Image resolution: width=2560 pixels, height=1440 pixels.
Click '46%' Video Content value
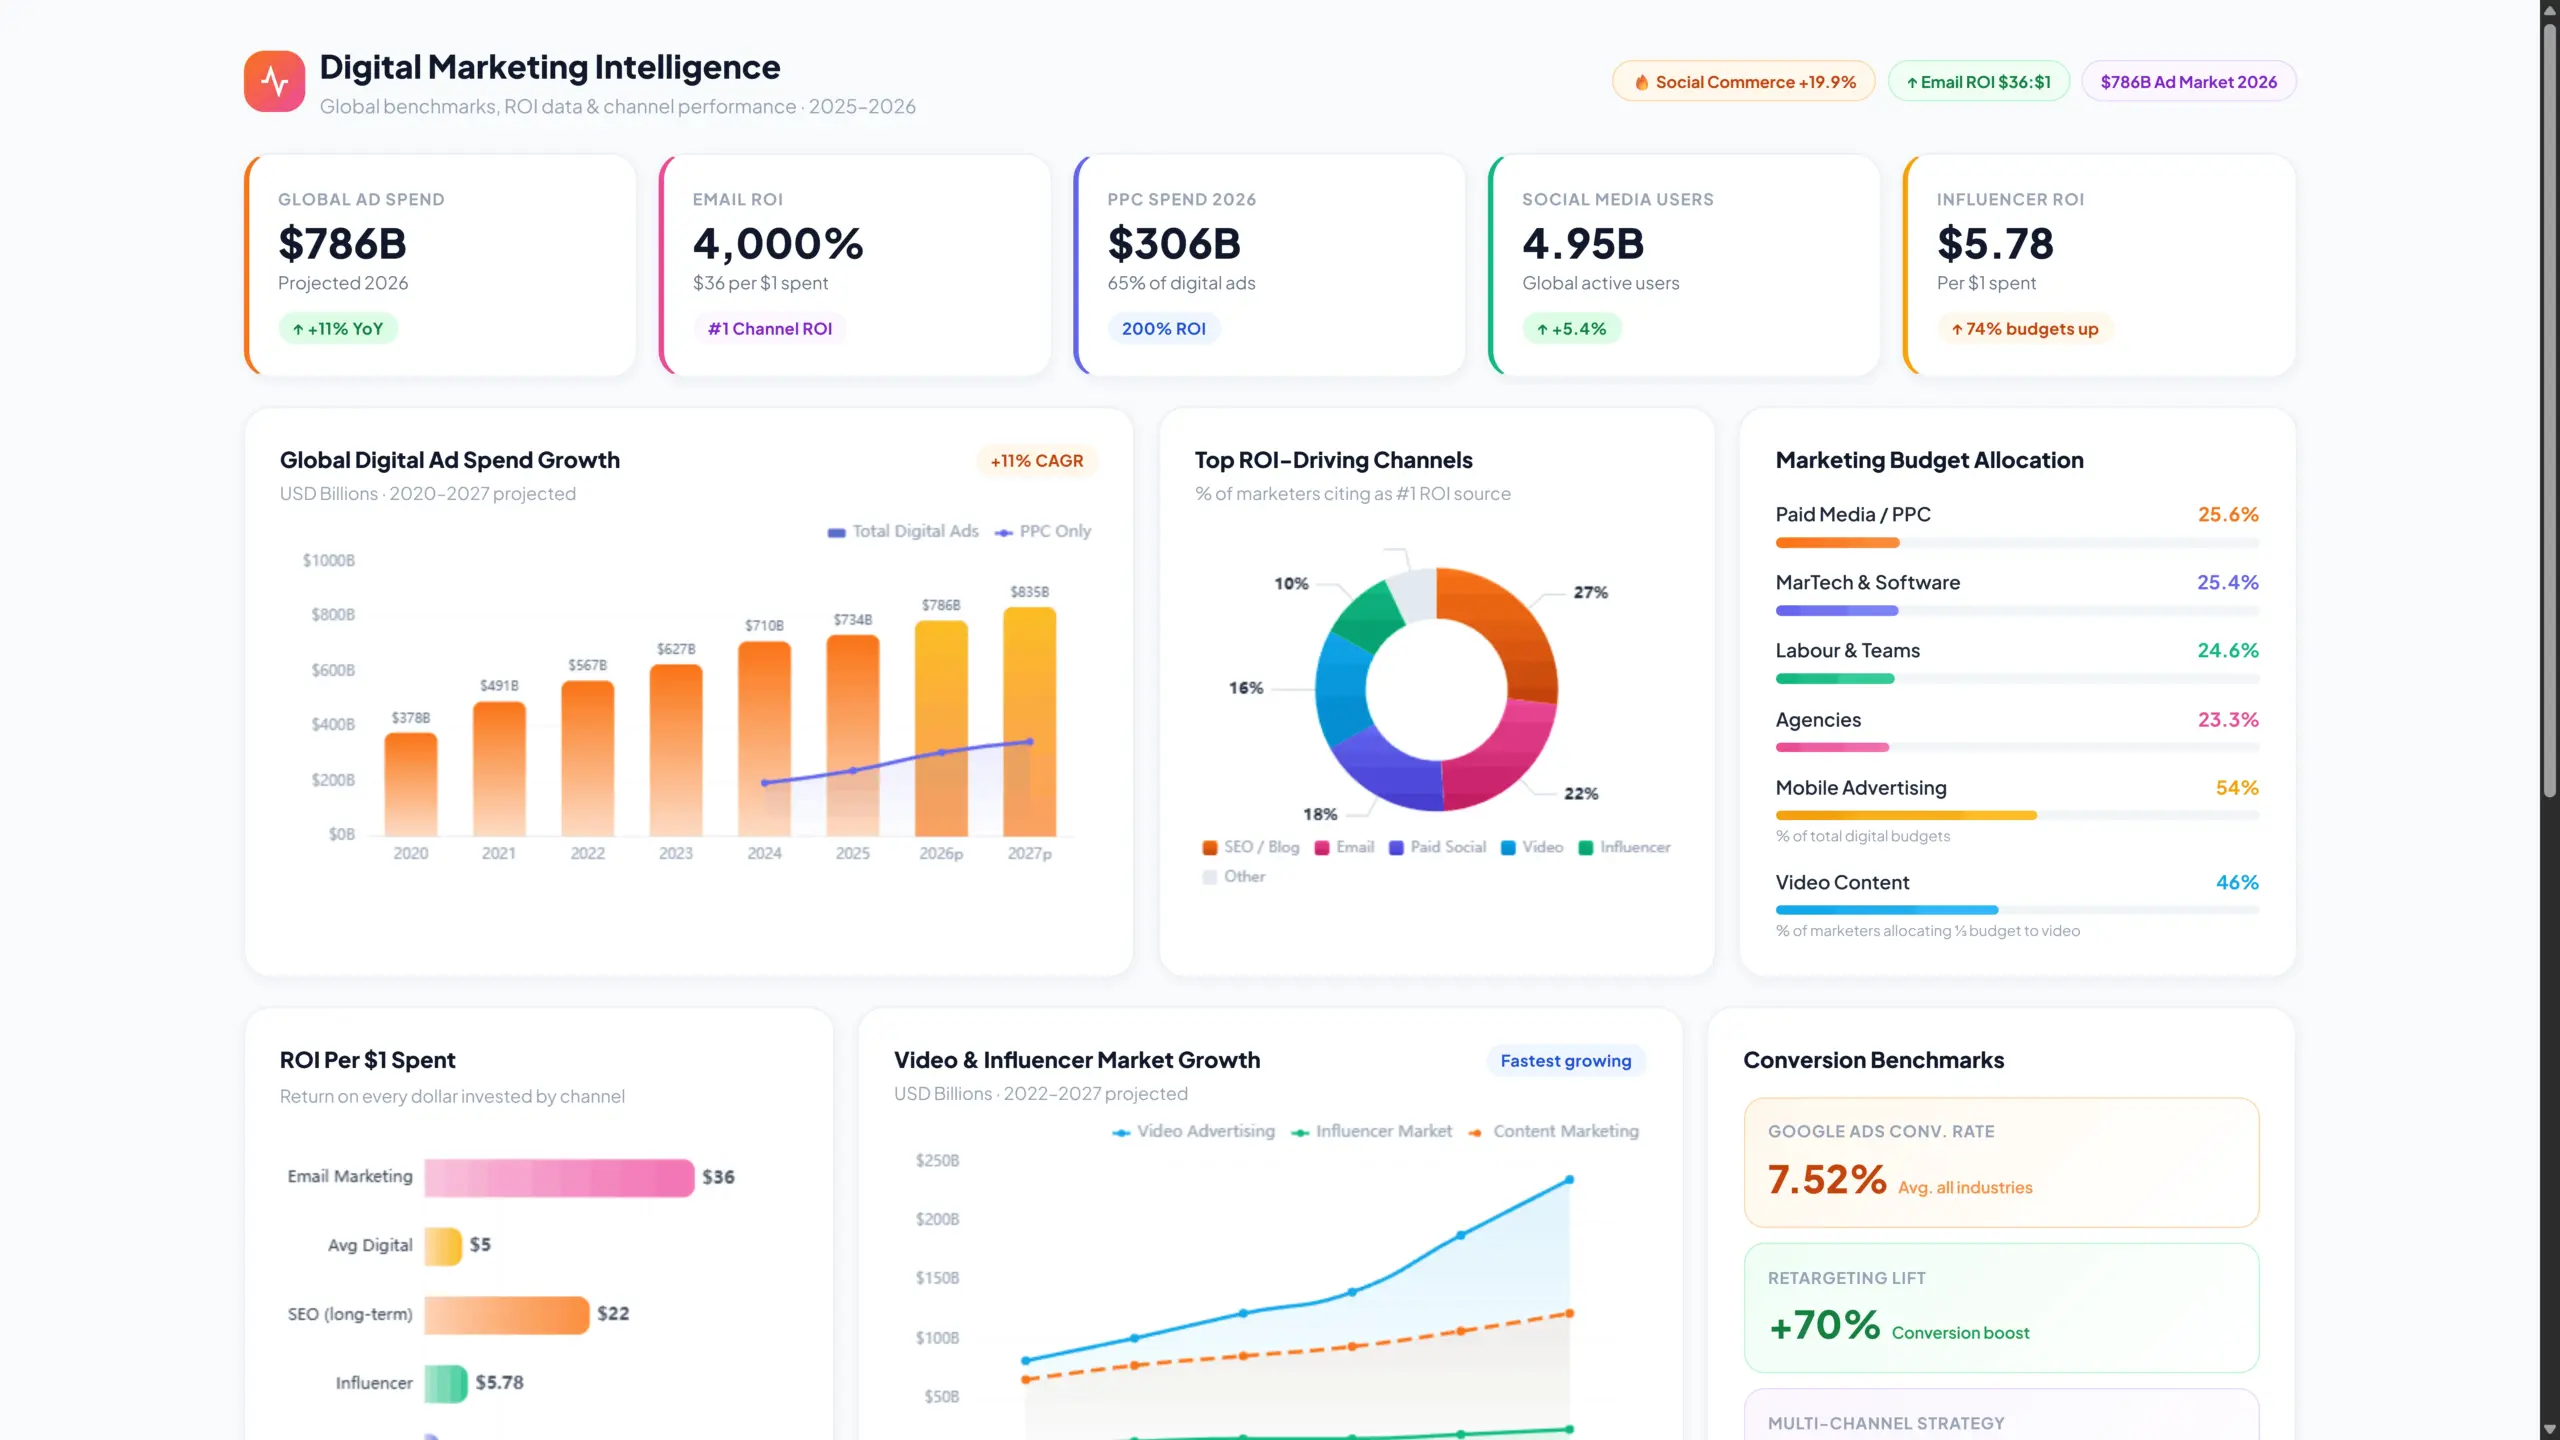click(2237, 883)
